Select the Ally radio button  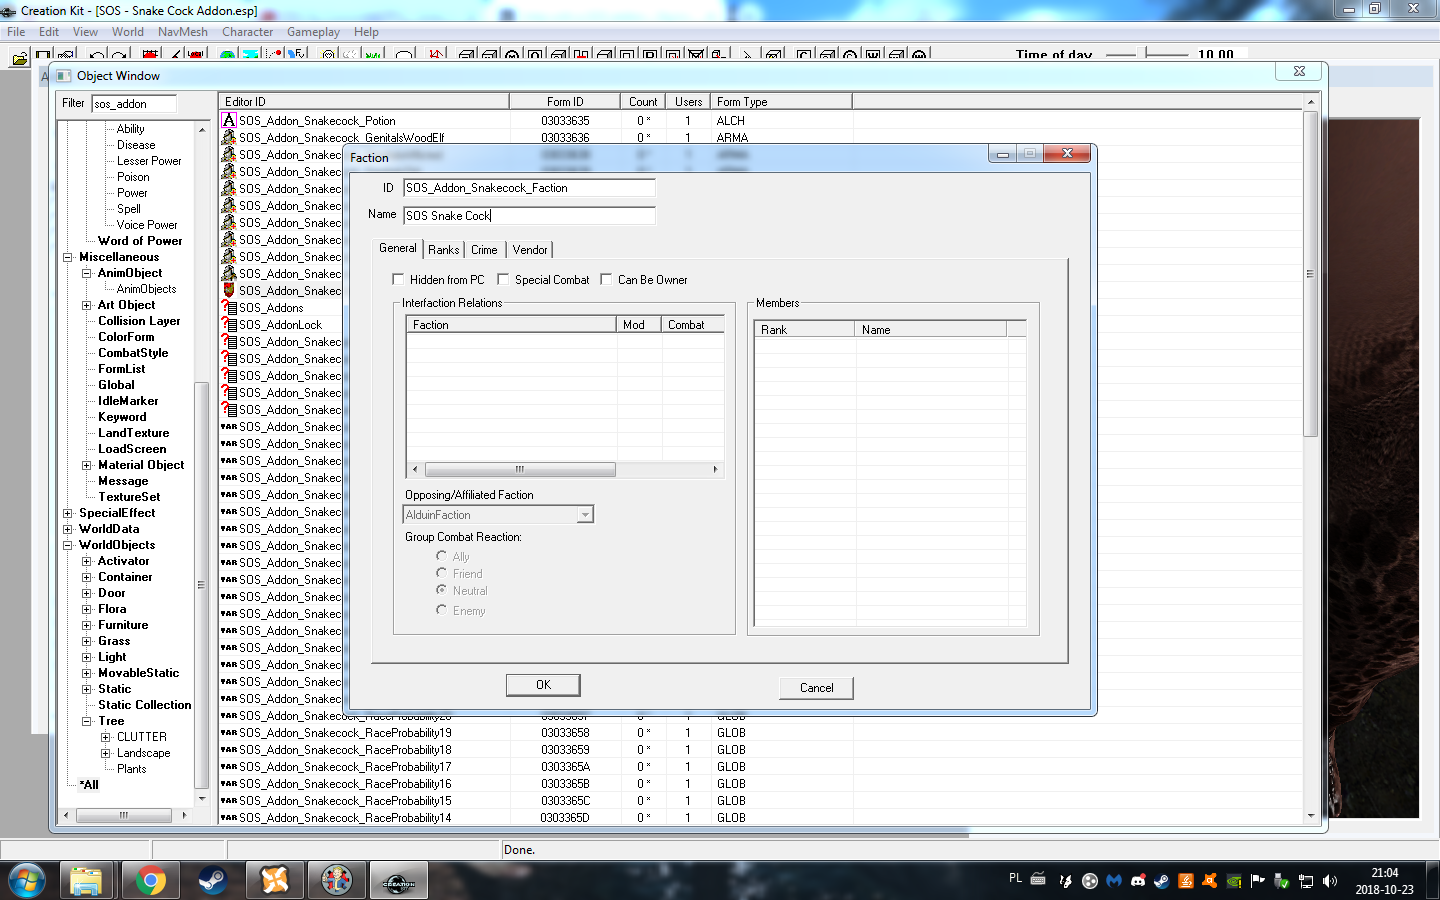click(x=441, y=556)
